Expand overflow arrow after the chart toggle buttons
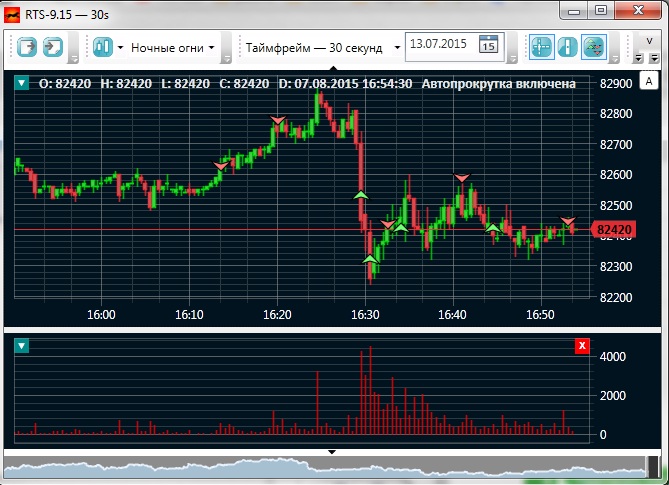The width and height of the screenshot is (669, 485). point(614,59)
